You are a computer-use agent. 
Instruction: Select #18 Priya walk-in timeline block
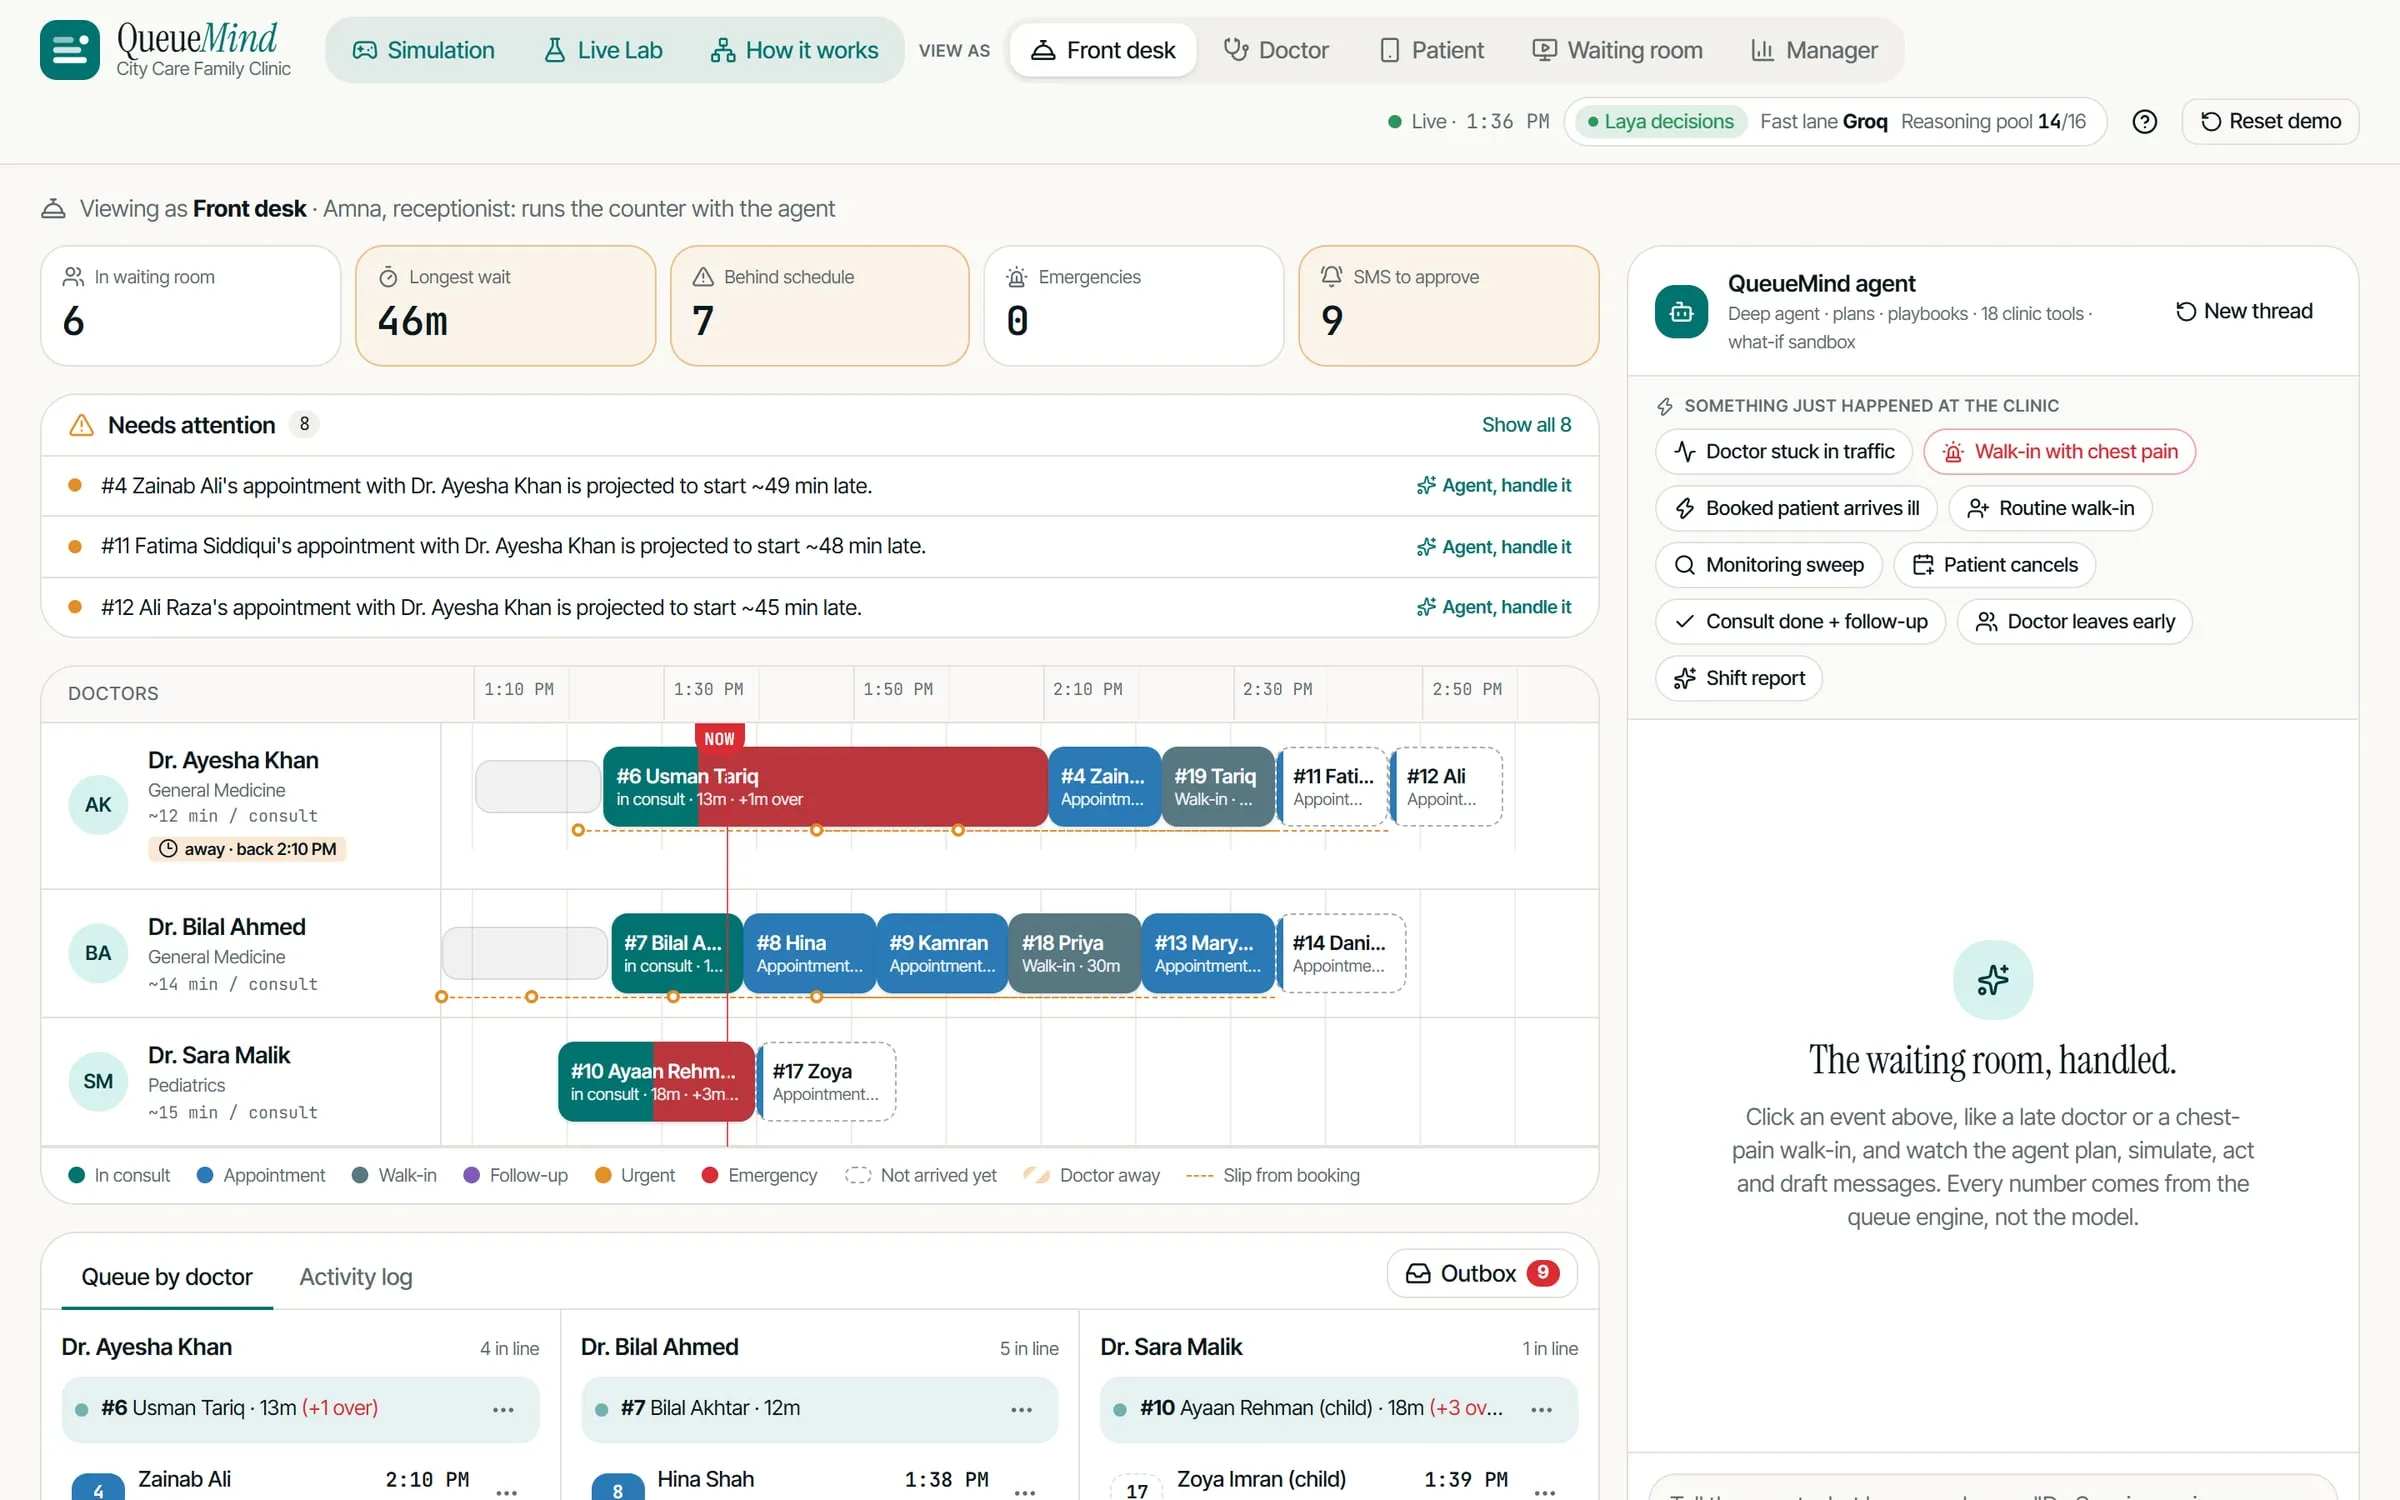pos(1074,953)
